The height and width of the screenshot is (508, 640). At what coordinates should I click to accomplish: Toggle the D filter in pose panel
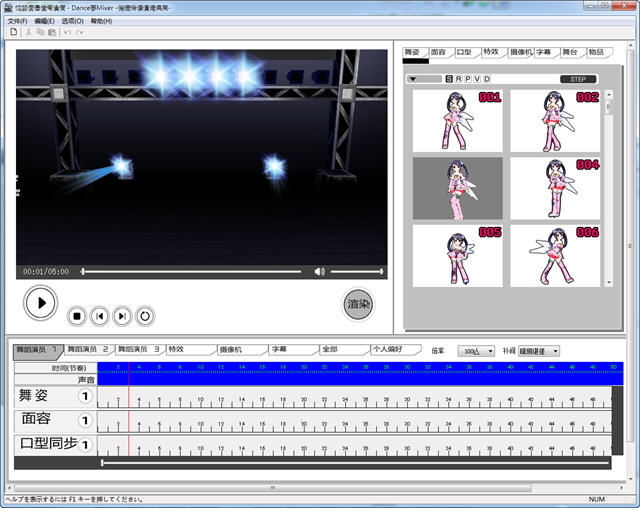coord(487,79)
